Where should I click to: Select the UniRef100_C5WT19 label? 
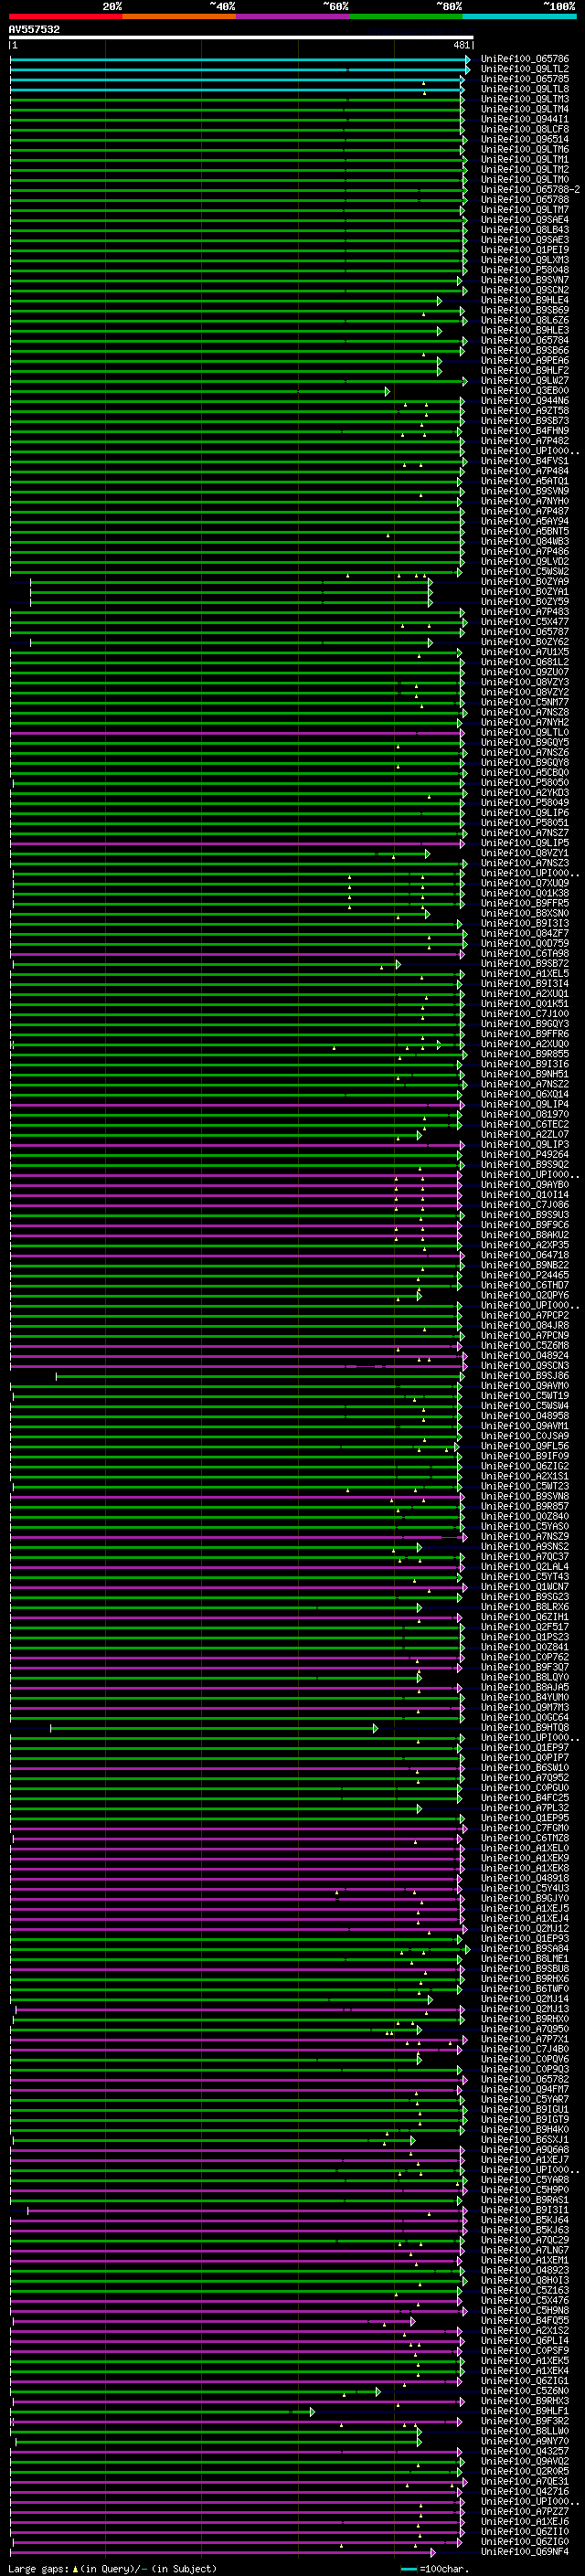(x=525, y=1396)
